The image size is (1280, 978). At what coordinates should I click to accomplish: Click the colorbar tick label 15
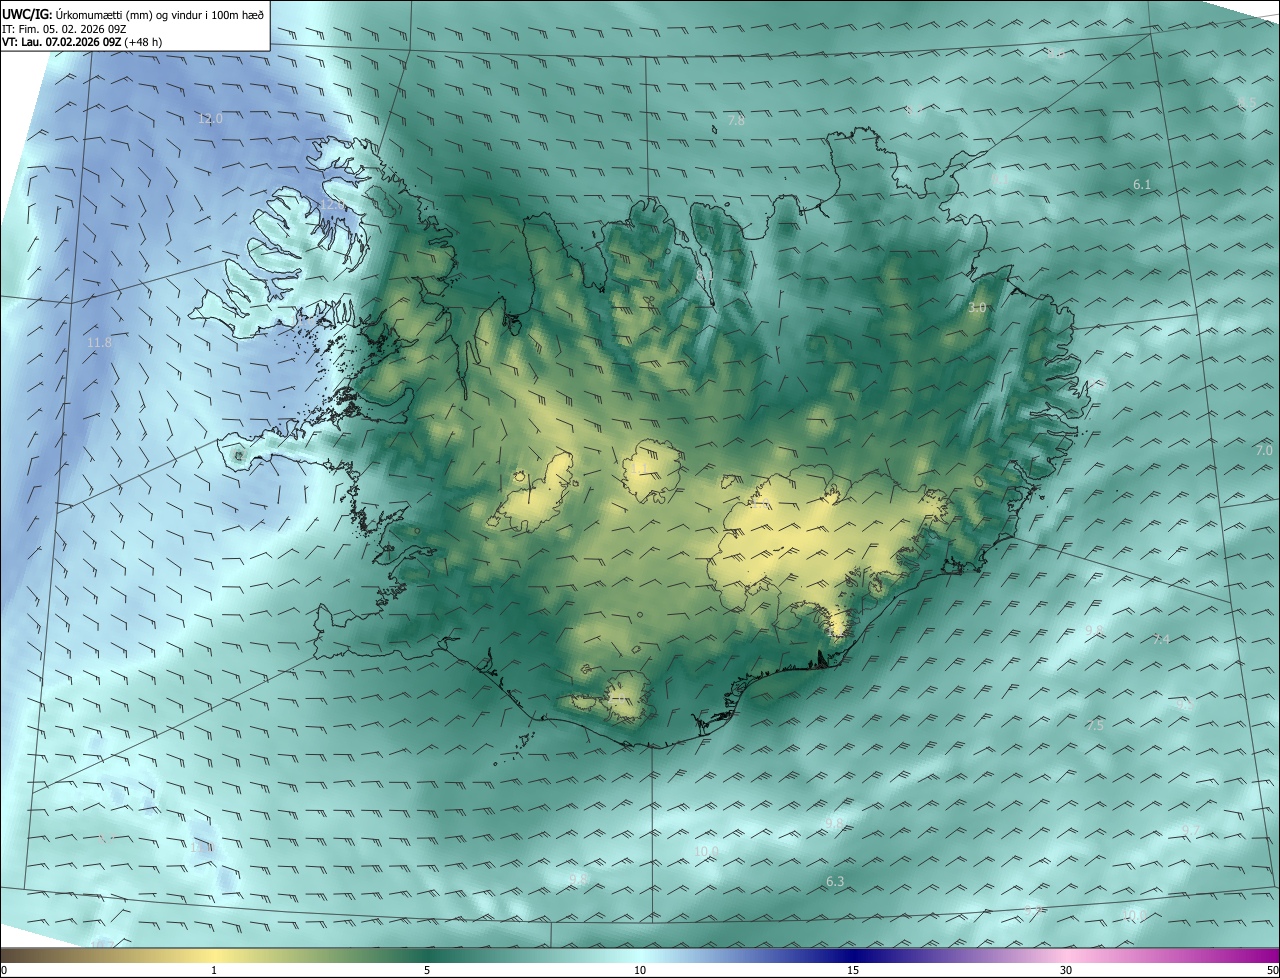[x=853, y=971]
